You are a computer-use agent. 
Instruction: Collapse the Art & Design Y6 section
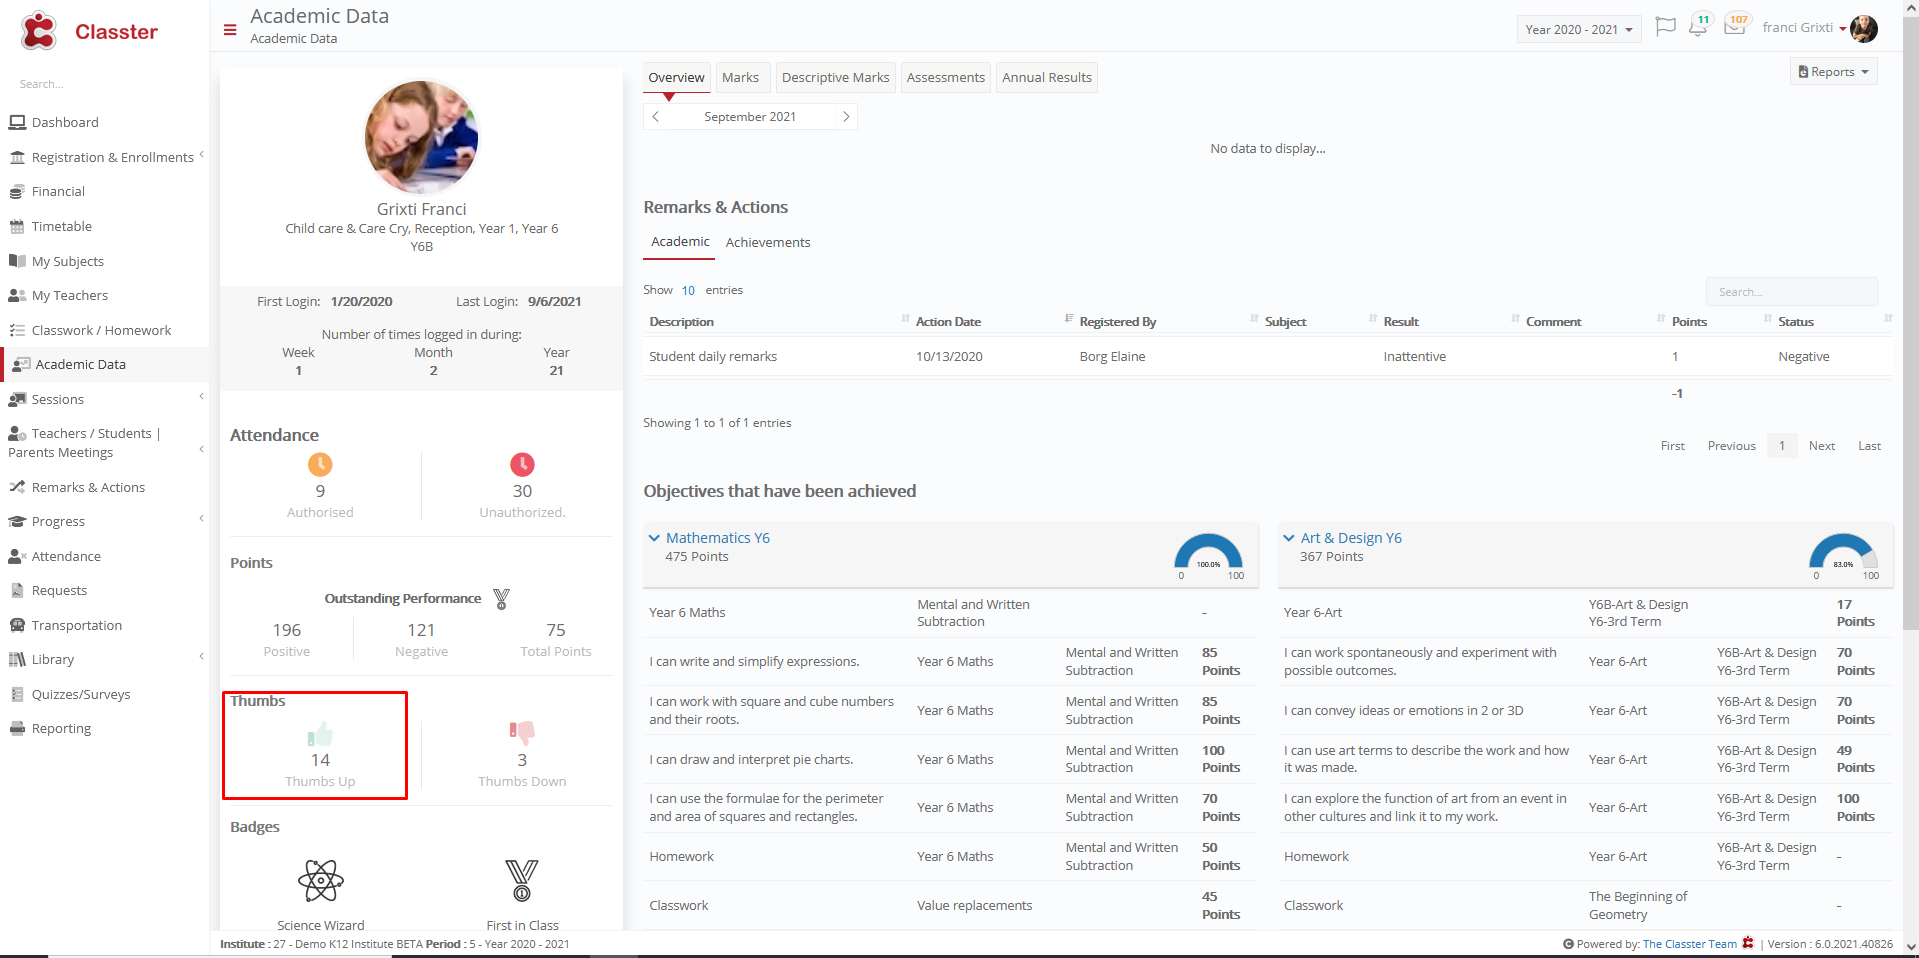1289,538
